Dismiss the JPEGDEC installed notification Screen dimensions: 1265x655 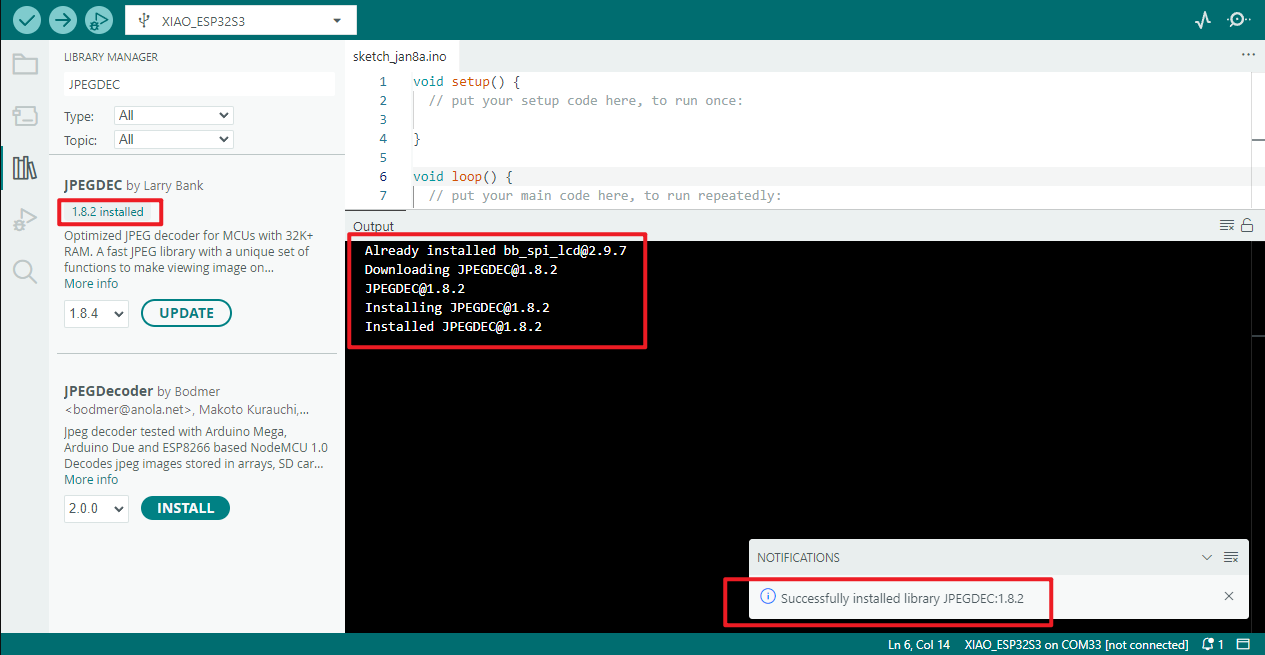(1229, 597)
